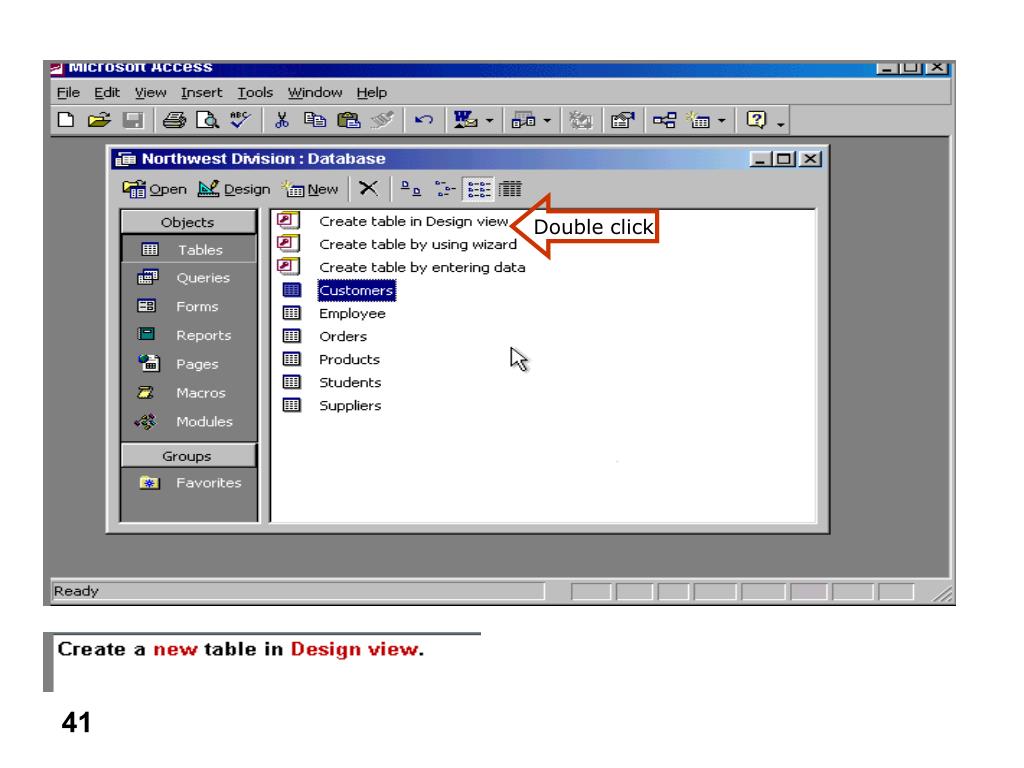Click Open button in Database window
This screenshot has height=768, width=1024.
[154, 189]
